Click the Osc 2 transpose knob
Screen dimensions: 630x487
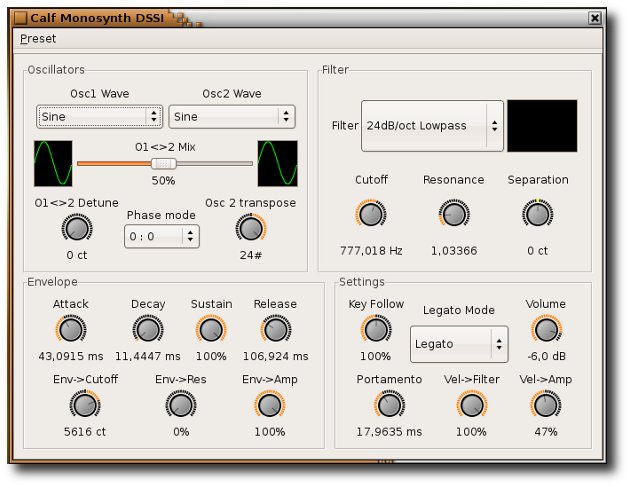tap(251, 229)
